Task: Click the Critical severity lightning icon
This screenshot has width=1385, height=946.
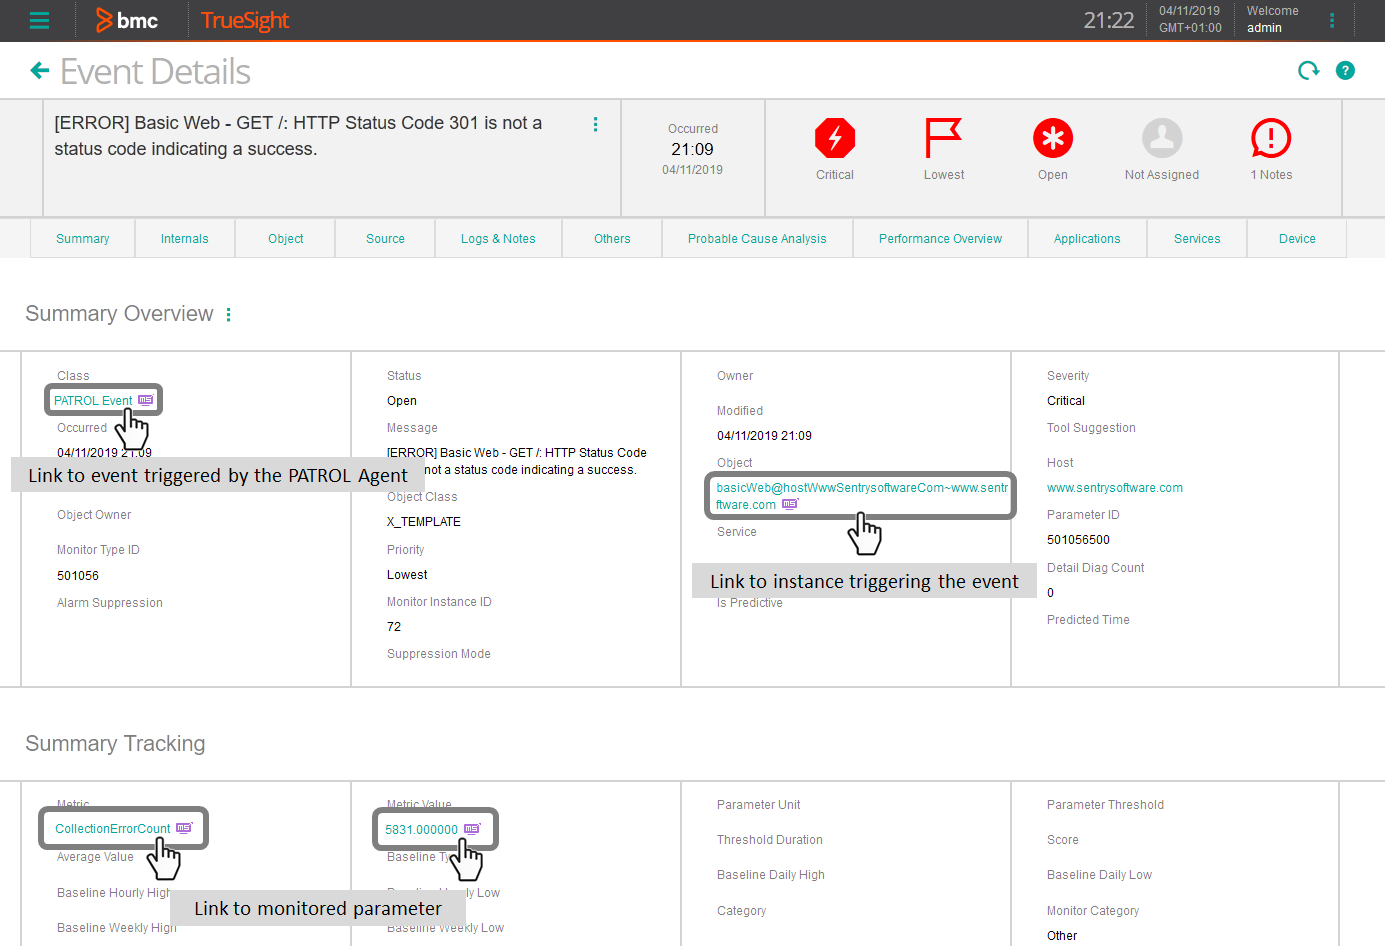Action: coord(835,139)
